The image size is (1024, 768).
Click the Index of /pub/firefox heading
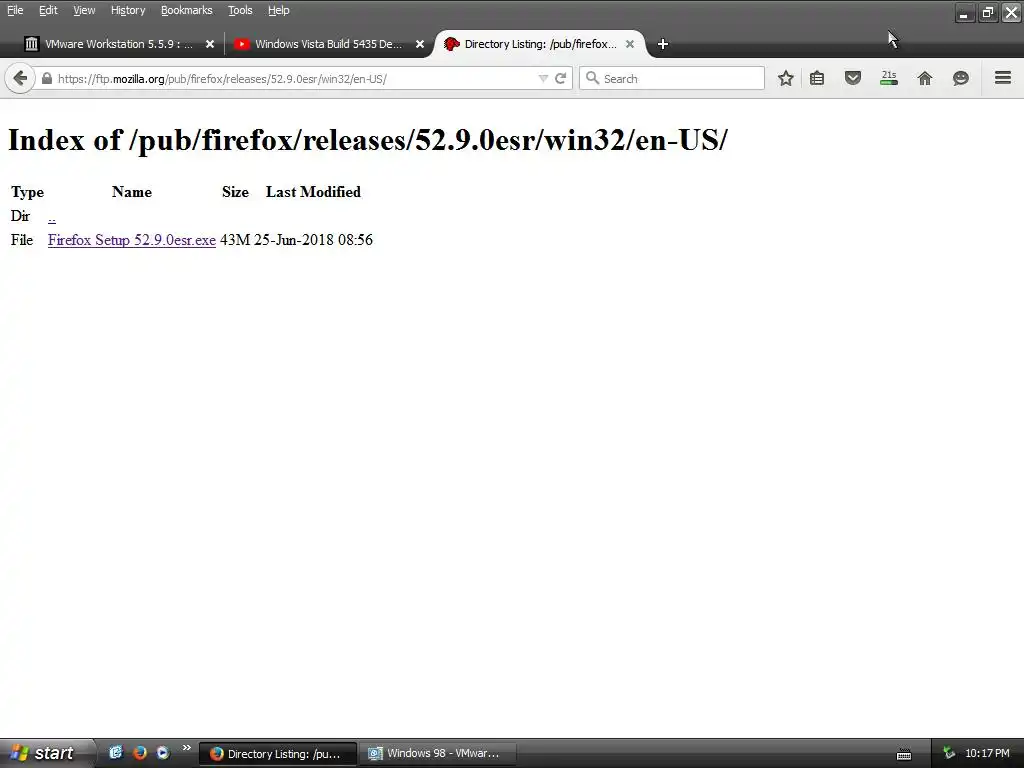(x=368, y=140)
